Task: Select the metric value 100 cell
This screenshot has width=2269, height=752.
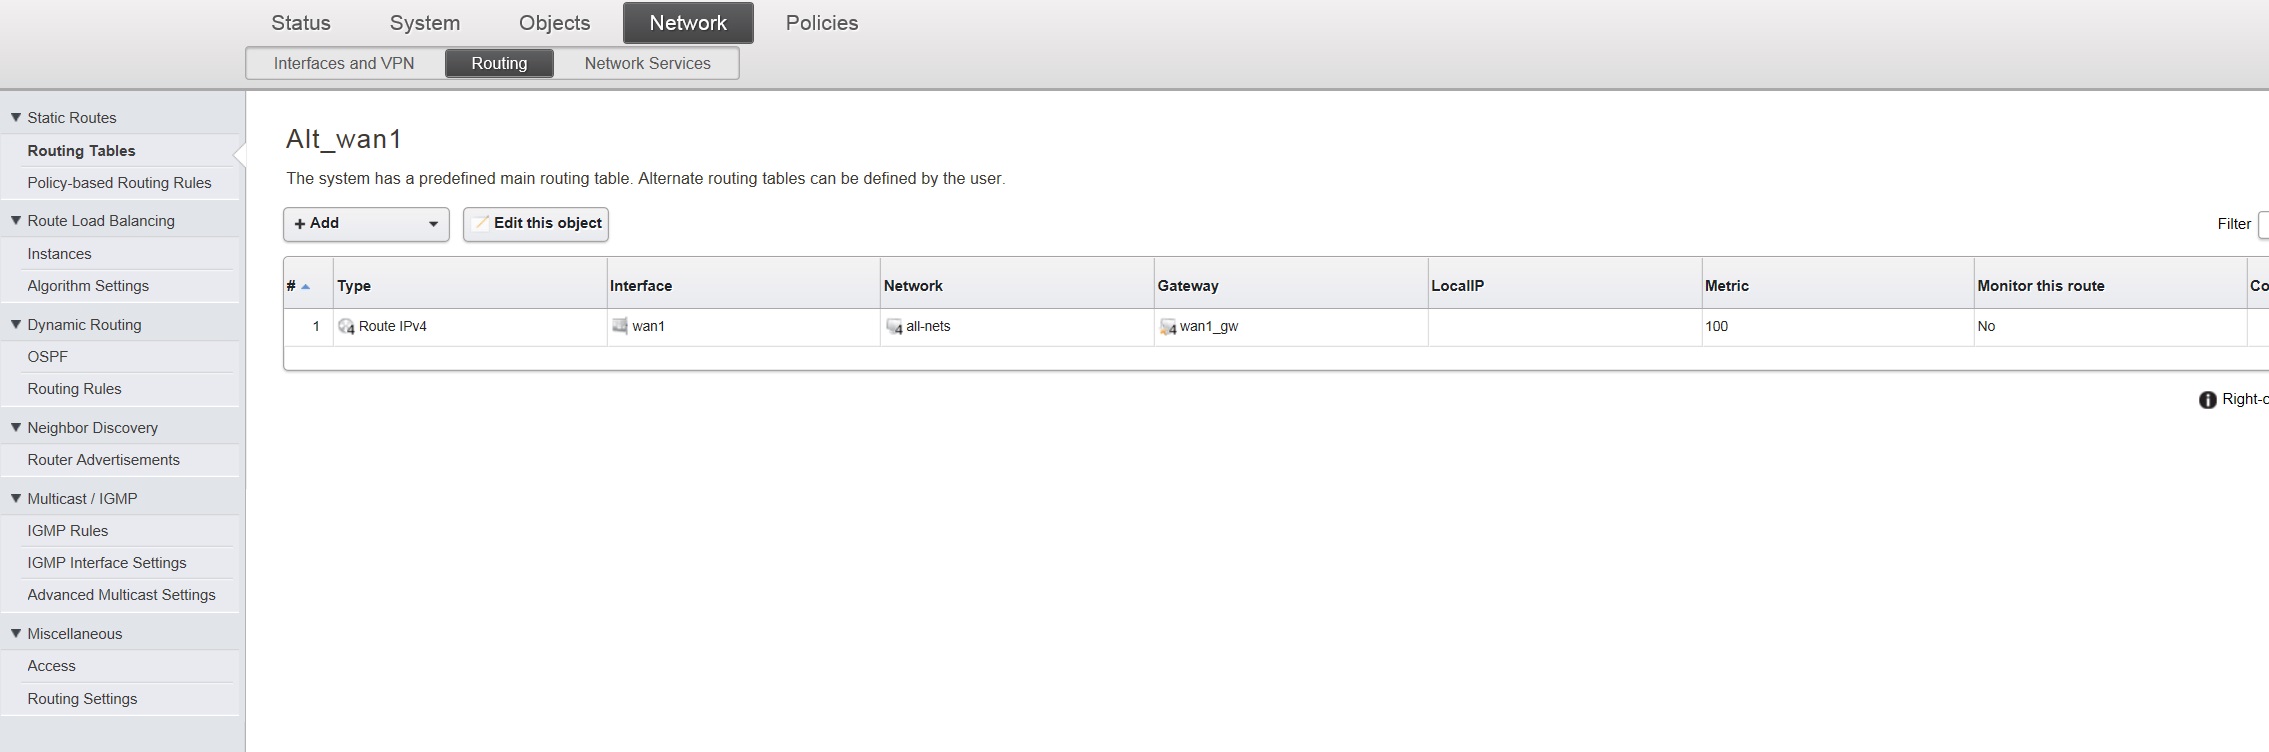Action: click(x=1837, y=327)
